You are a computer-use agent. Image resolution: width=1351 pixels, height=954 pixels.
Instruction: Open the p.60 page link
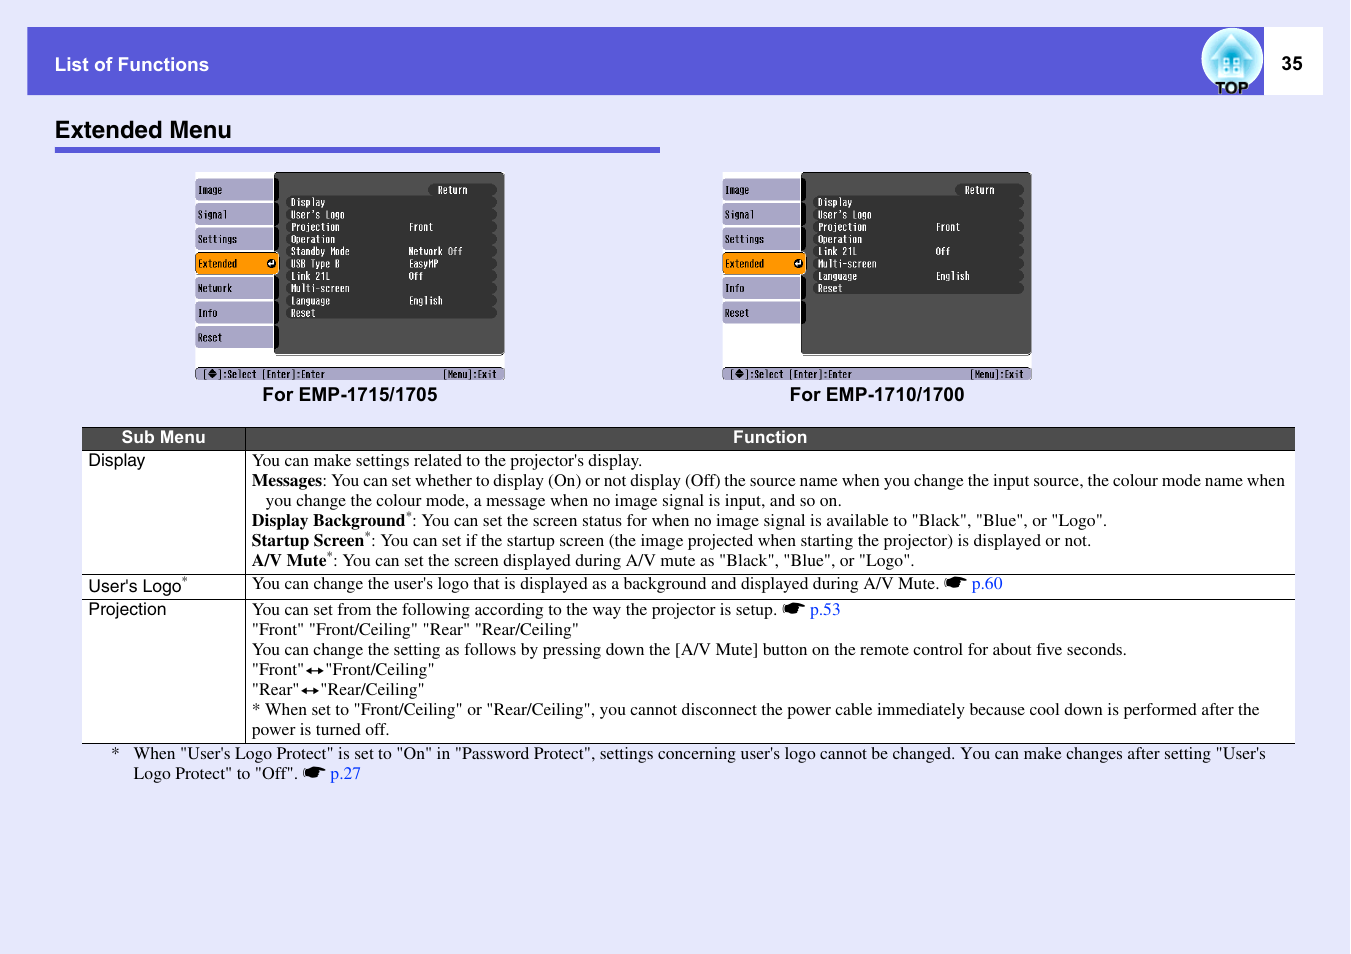[x=986, y=584]
